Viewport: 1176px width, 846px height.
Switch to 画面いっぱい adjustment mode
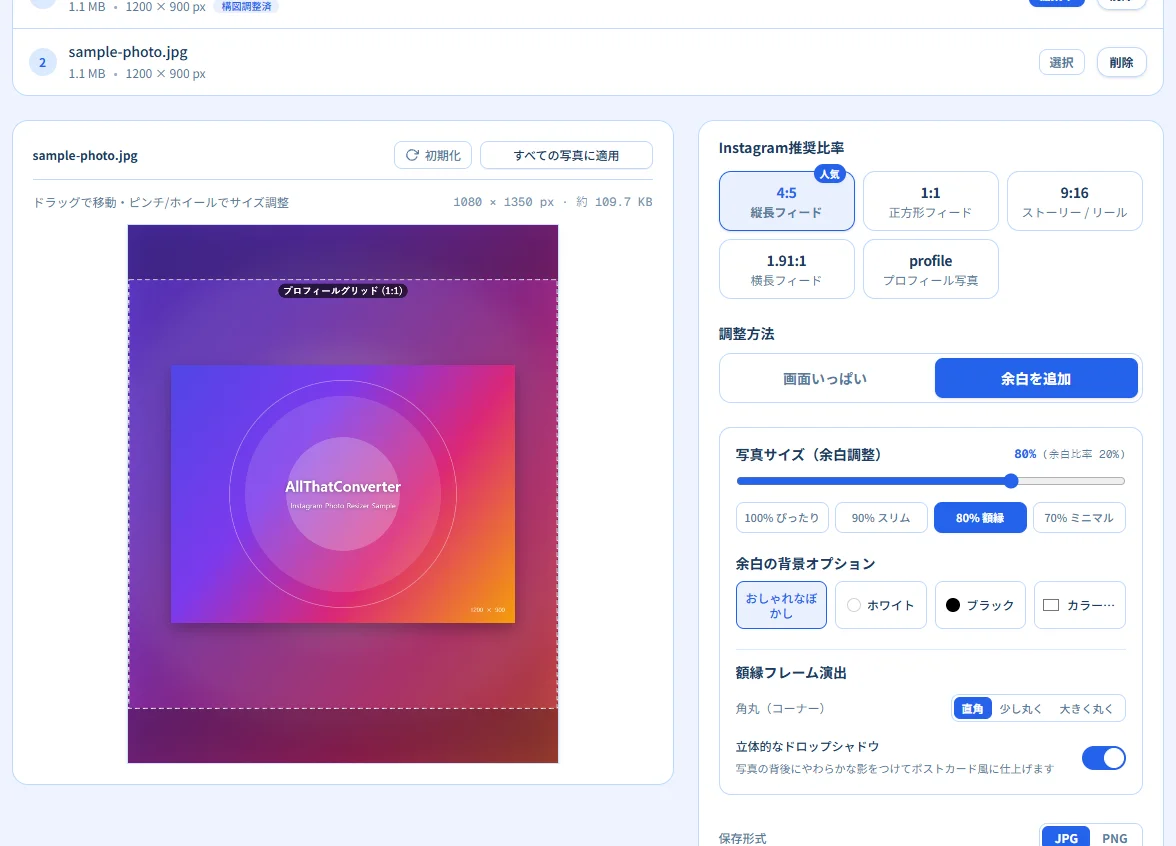[x=825, y=378]
